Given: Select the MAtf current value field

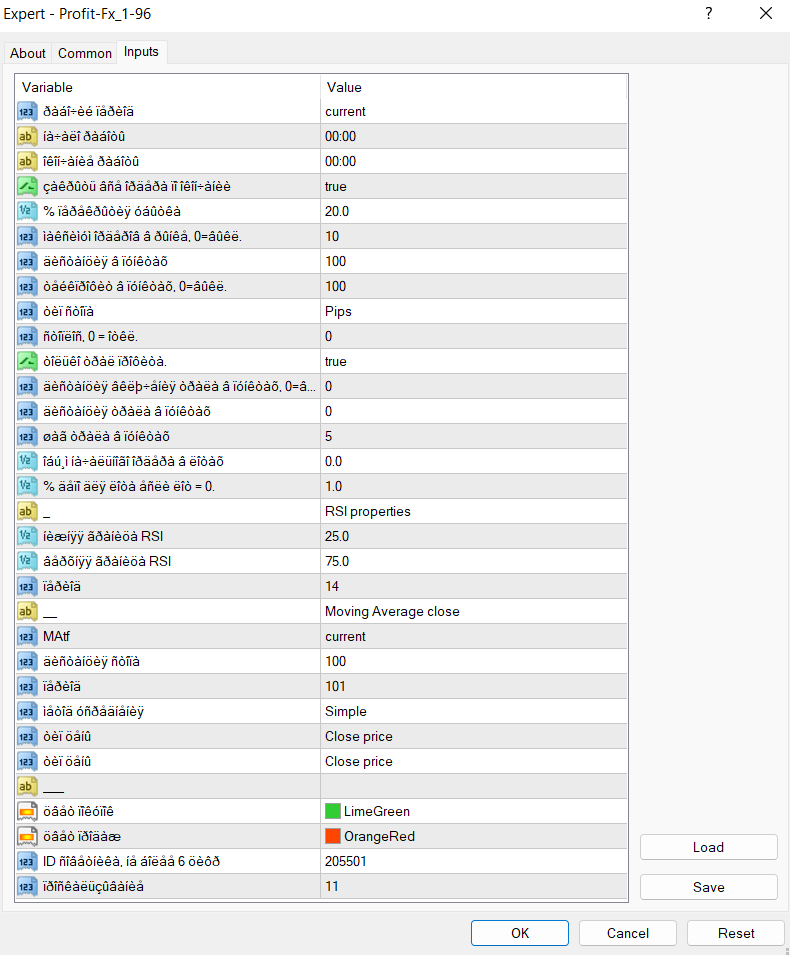Looking at the screenshot, I should (473, 636).
